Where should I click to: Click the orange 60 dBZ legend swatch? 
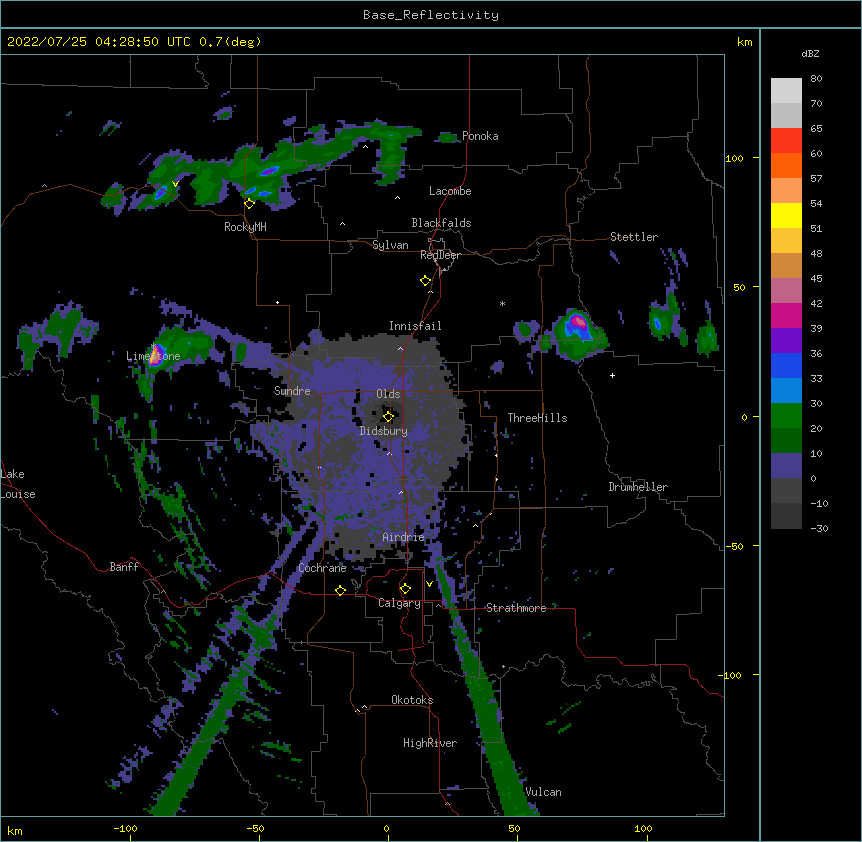[x=786, y=165]
